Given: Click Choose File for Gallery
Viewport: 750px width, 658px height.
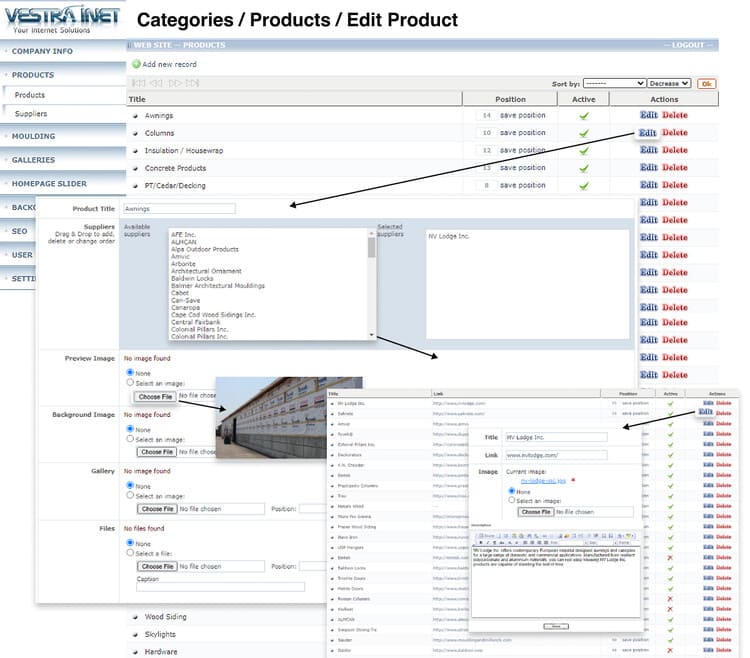Looking at the screenshot, I should pos(157,509).
